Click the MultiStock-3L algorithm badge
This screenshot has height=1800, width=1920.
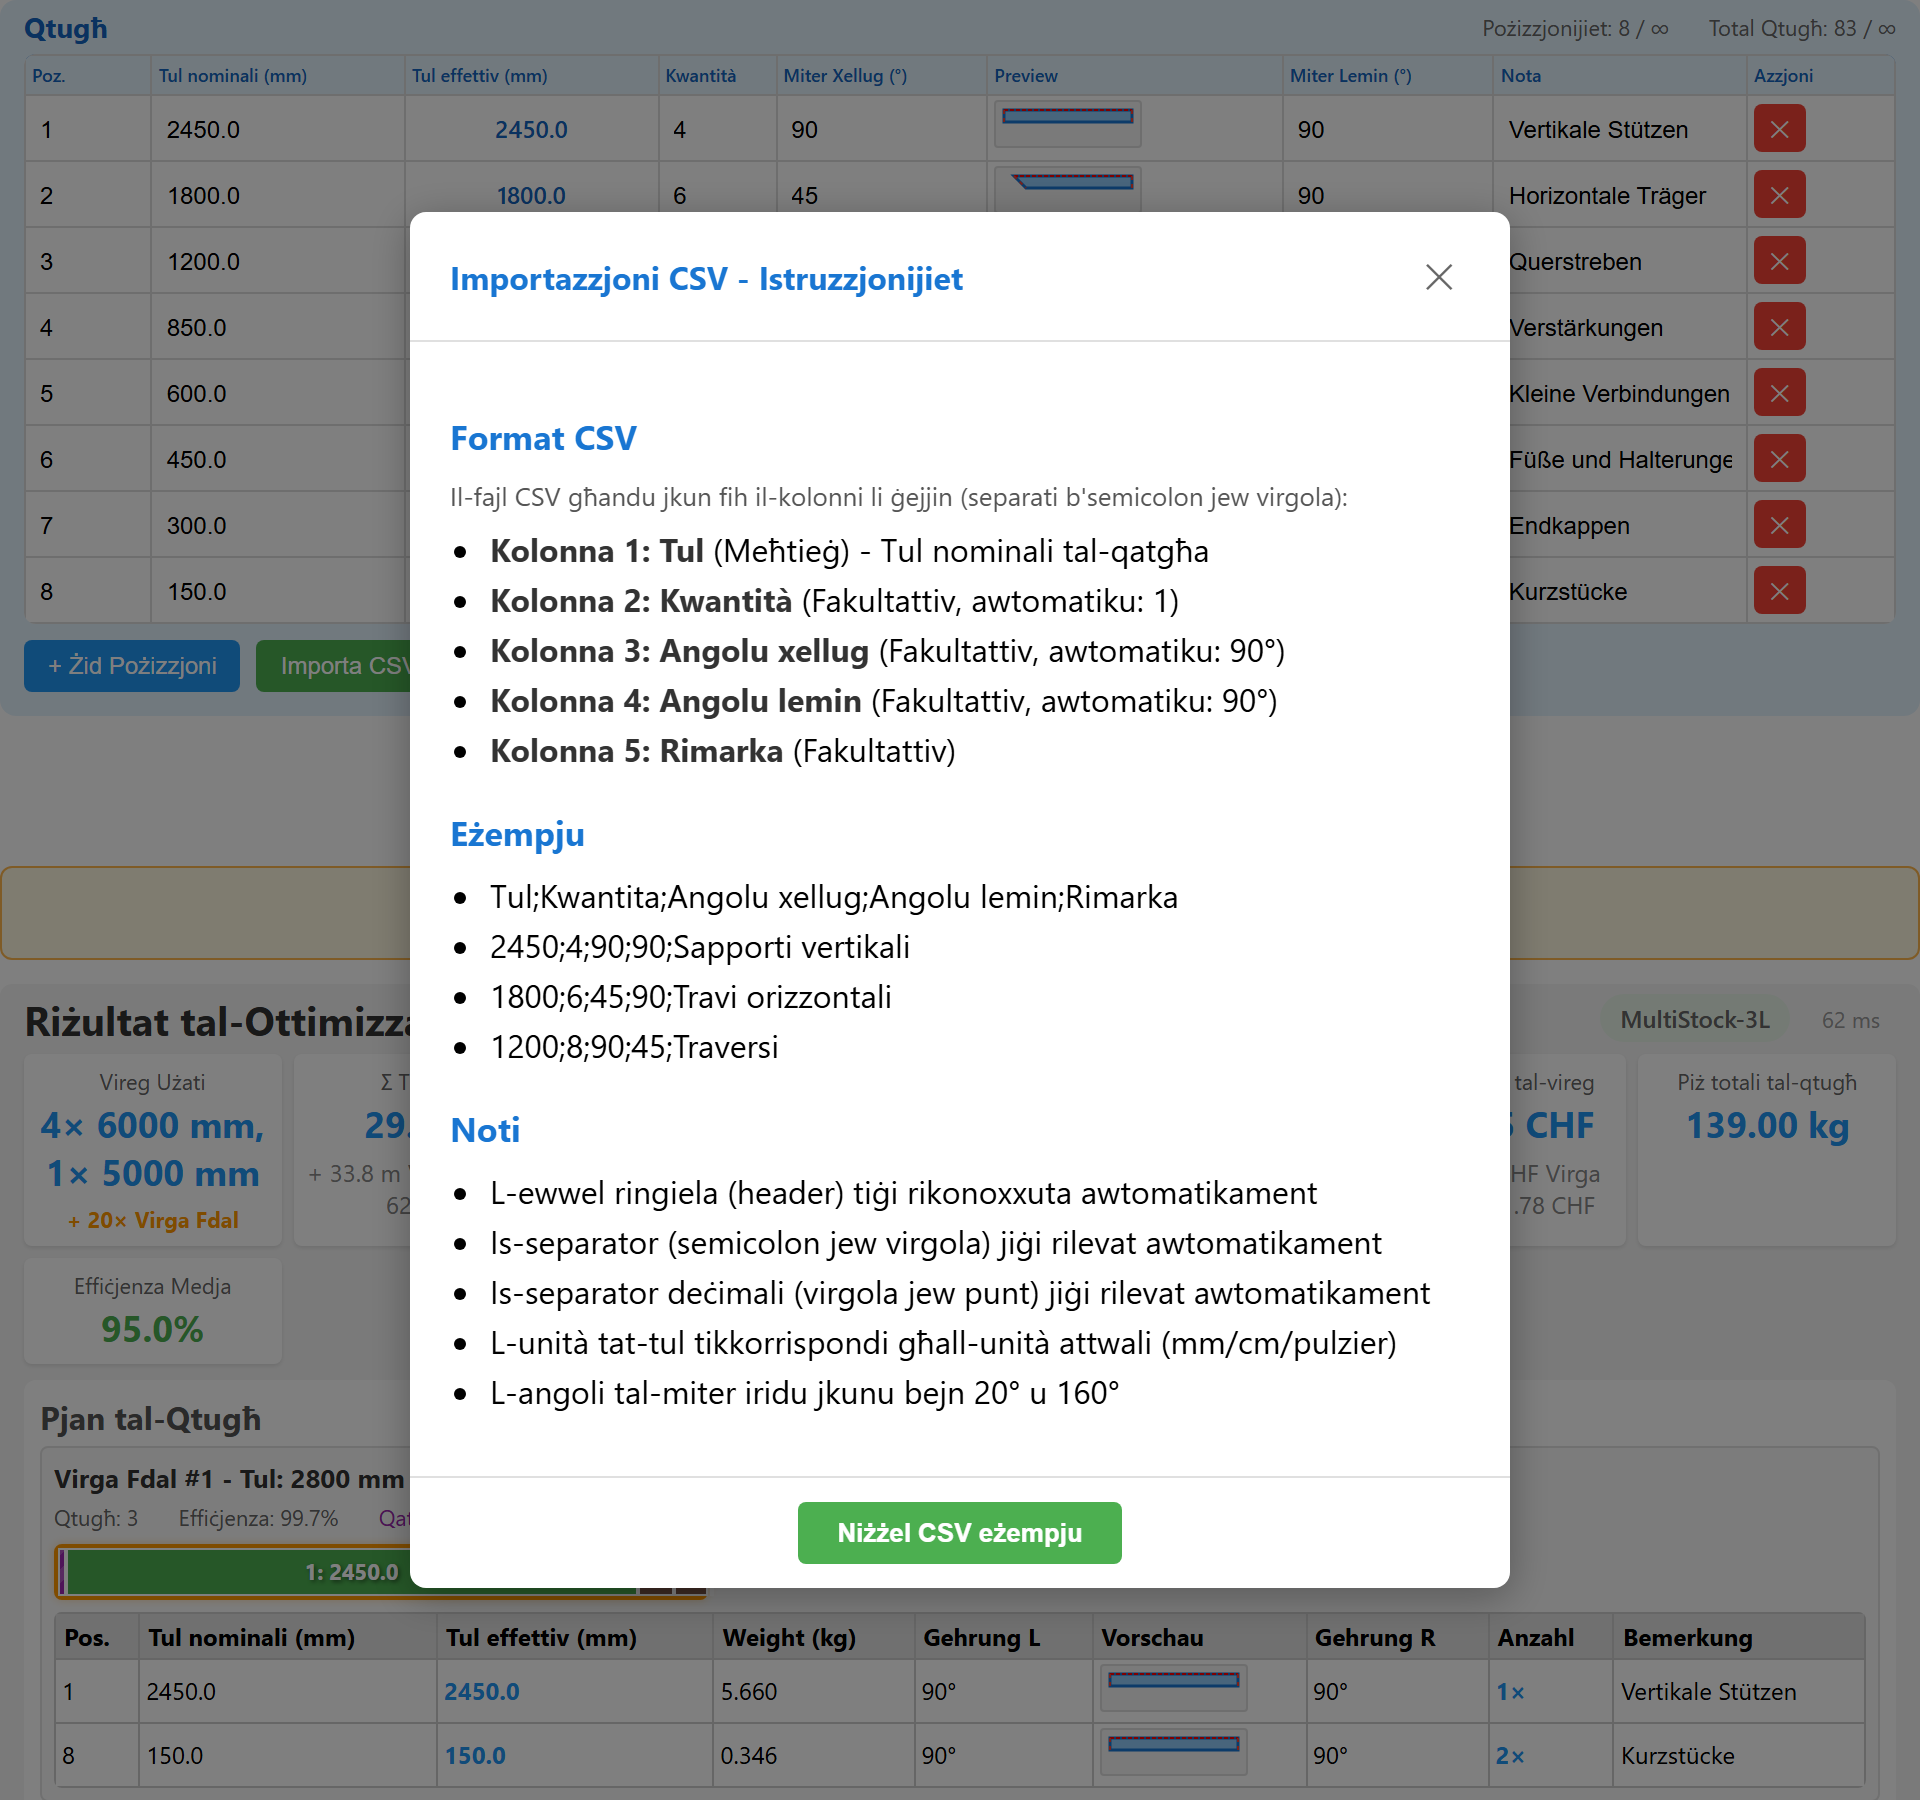pyautogui.click(x=1695, y=1020)
